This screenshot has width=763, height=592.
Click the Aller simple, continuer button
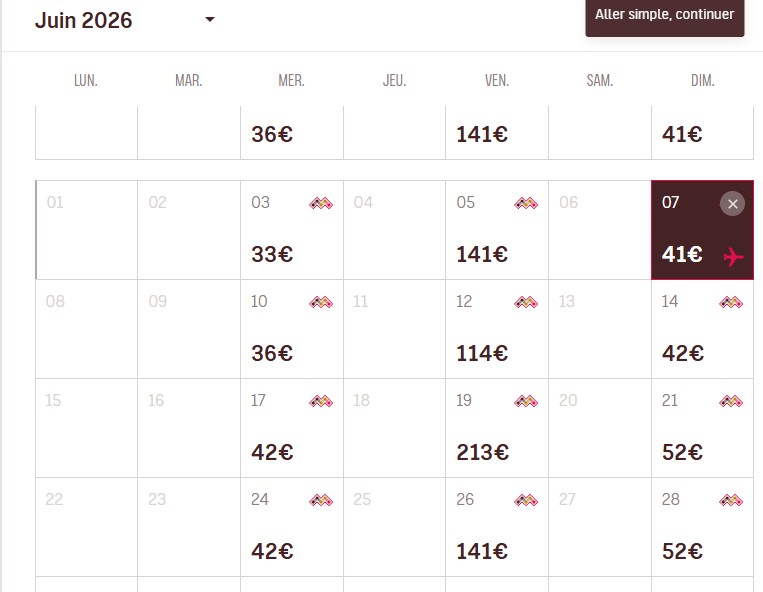click(664, 15)
